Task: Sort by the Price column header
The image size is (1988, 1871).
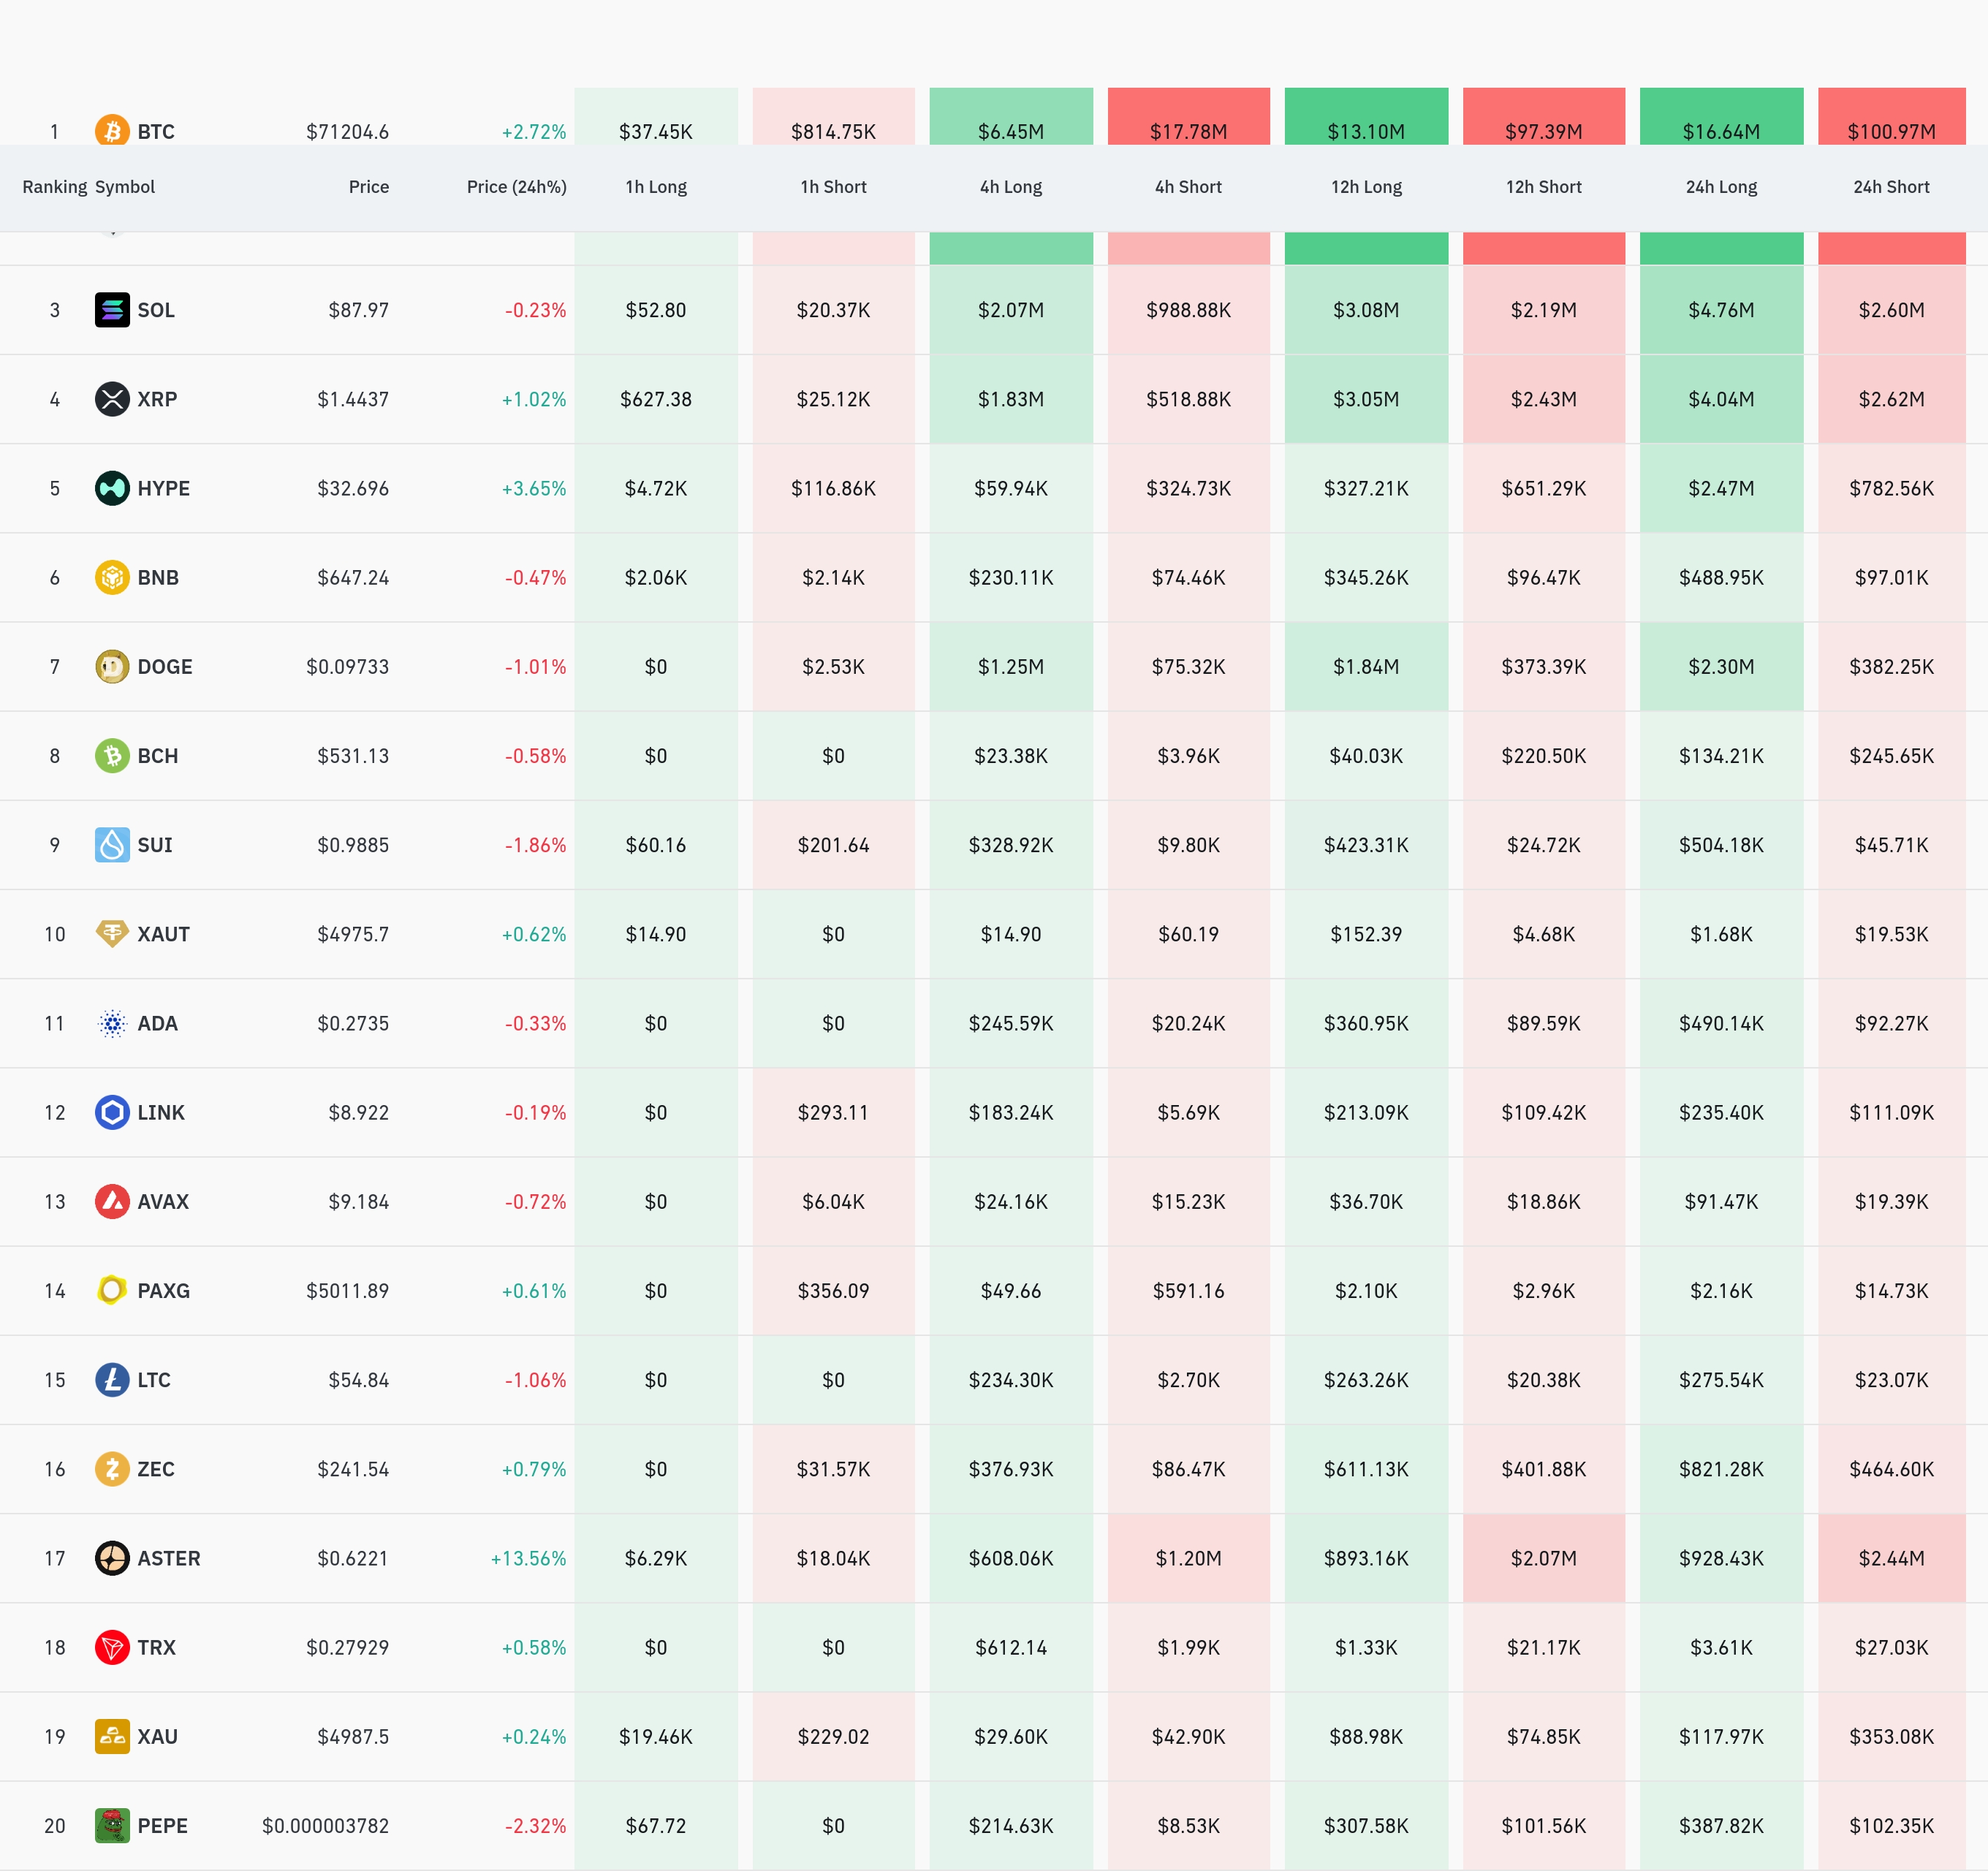Action: [x=368, y=187]
